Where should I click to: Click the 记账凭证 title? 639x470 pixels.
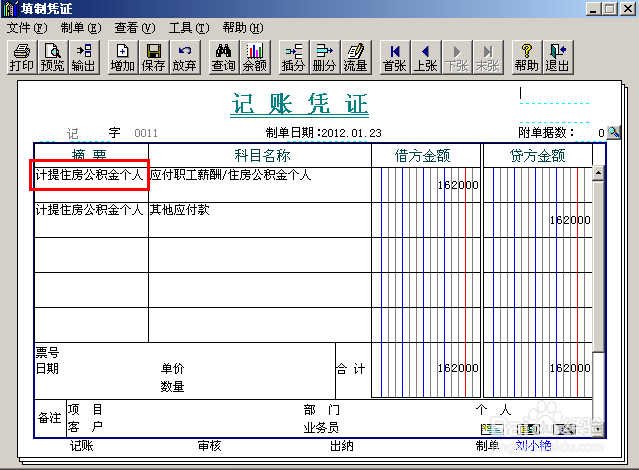300,104
